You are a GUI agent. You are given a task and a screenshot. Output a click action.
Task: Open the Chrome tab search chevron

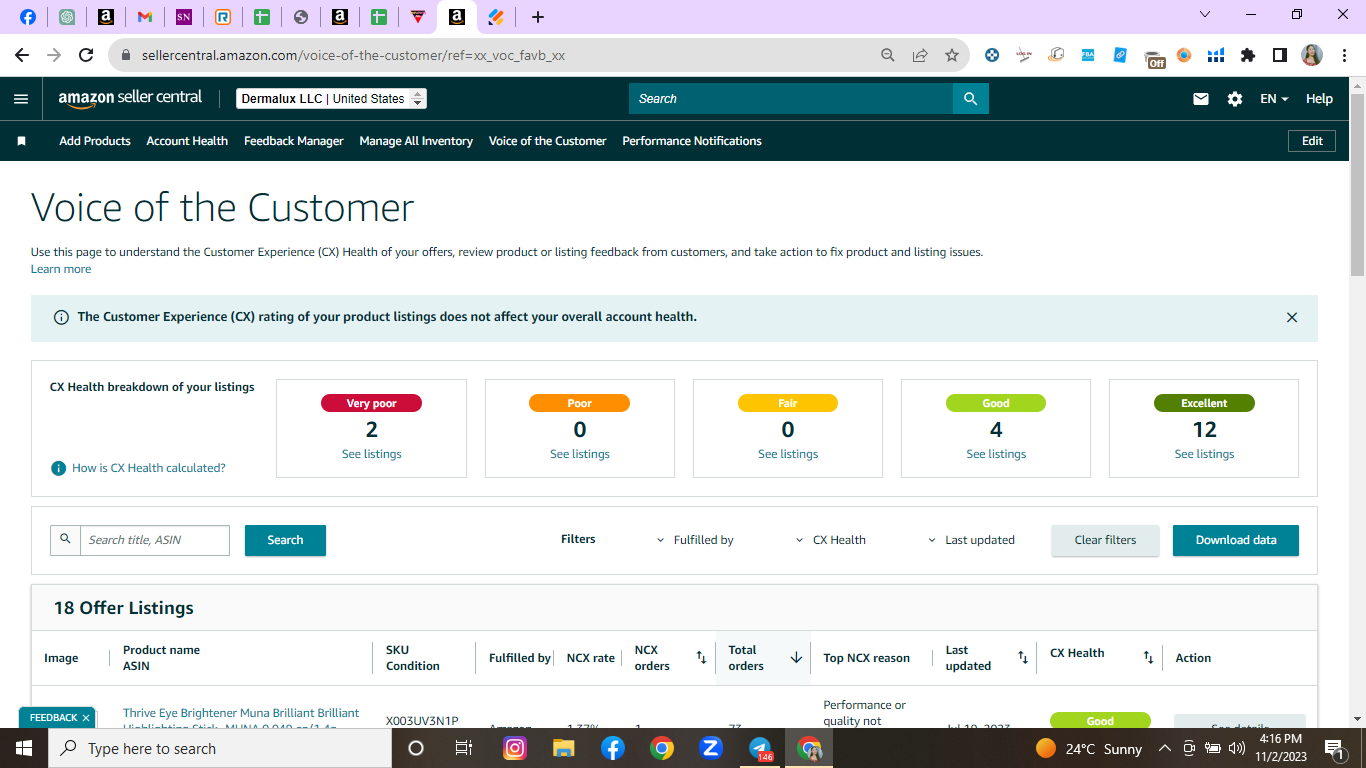click(1205, 15)
